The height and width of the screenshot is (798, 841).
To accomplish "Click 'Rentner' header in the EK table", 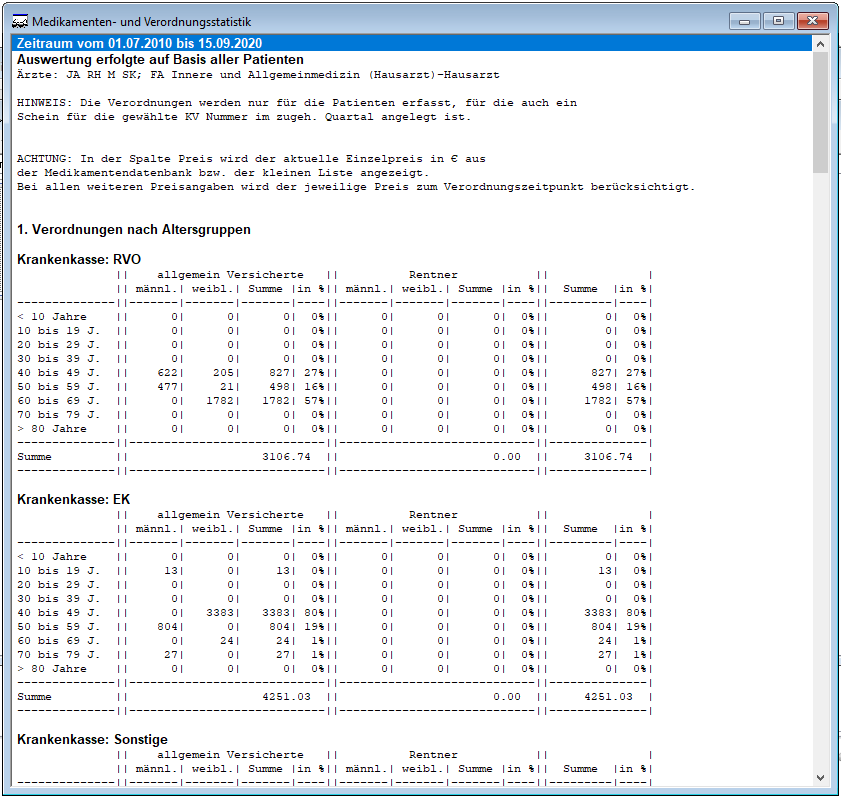I will tap(433, 515).
